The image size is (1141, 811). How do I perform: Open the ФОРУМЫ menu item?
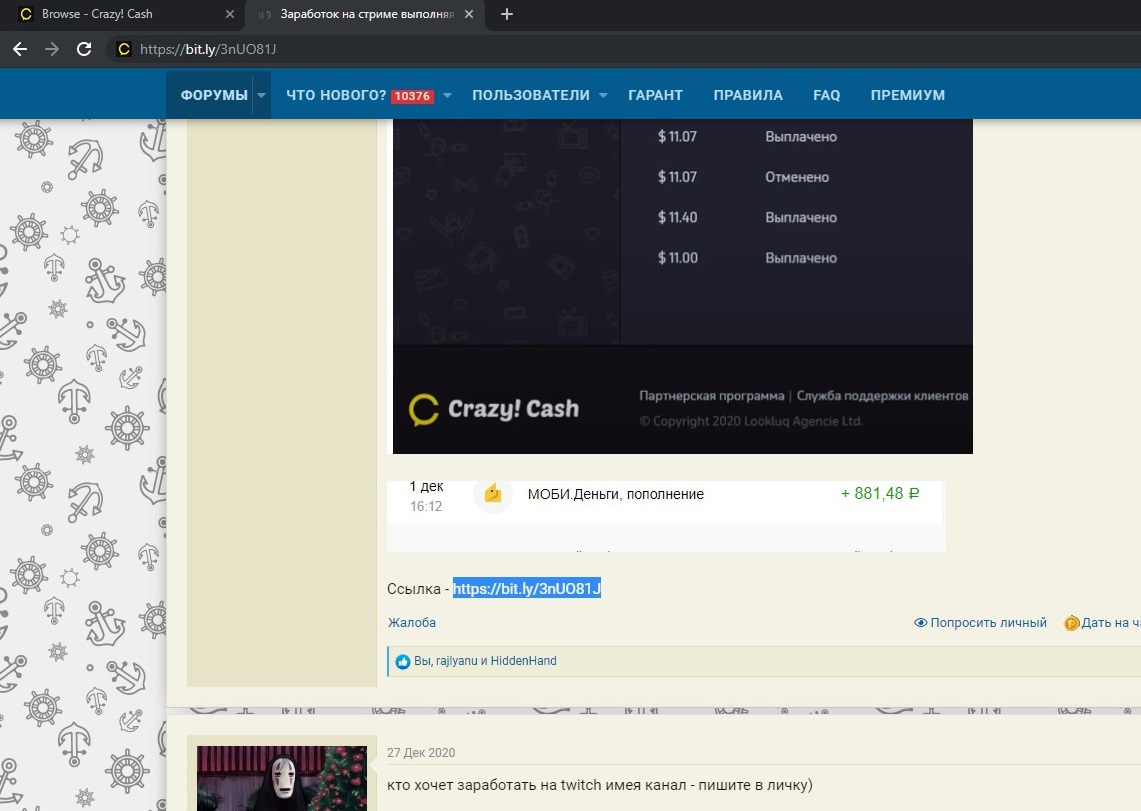coord(214,95)
